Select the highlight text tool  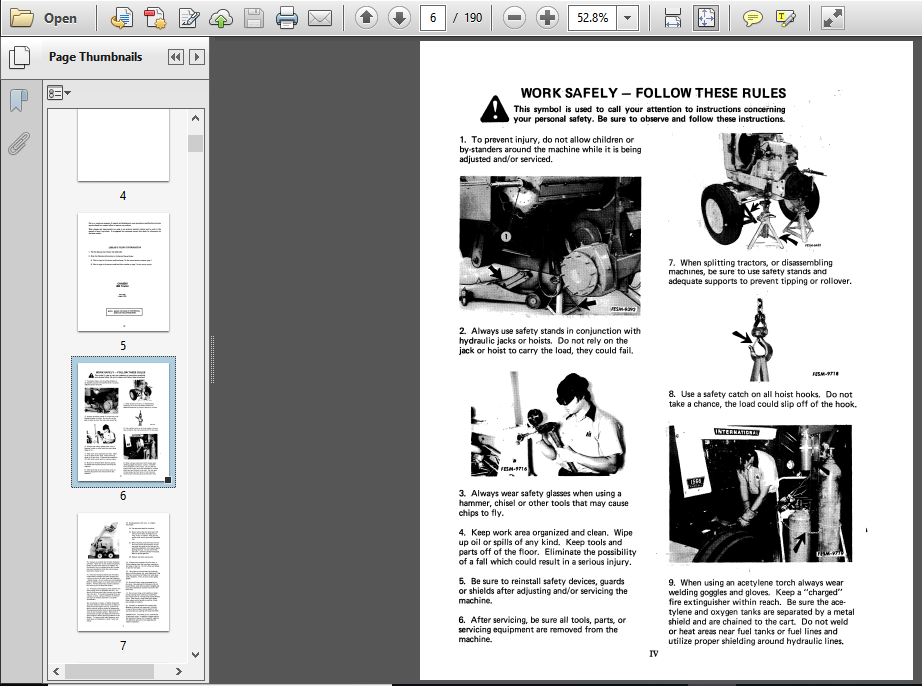click(x=786, y=18)
